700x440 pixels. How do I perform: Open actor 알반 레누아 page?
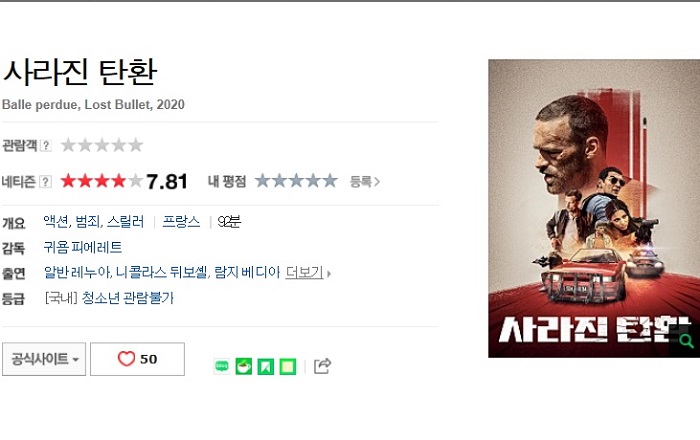pos(76,272)
